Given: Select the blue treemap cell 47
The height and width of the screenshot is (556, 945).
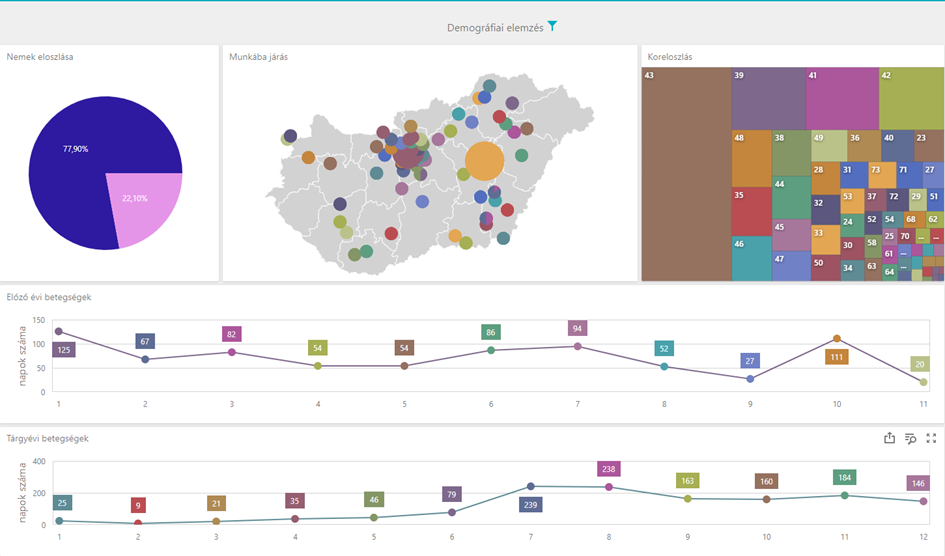Looking at the screenshot, I should 792,266.
